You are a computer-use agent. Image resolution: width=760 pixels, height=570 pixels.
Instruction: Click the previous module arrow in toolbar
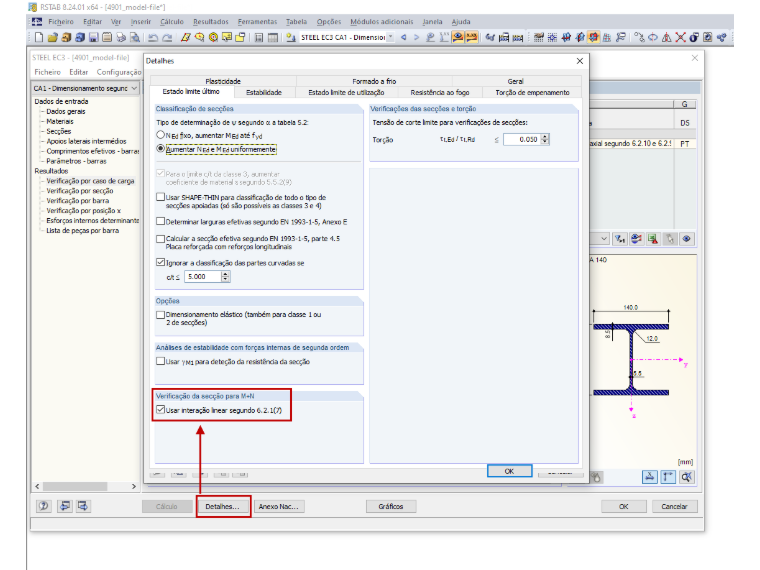(x=403, y=37)
